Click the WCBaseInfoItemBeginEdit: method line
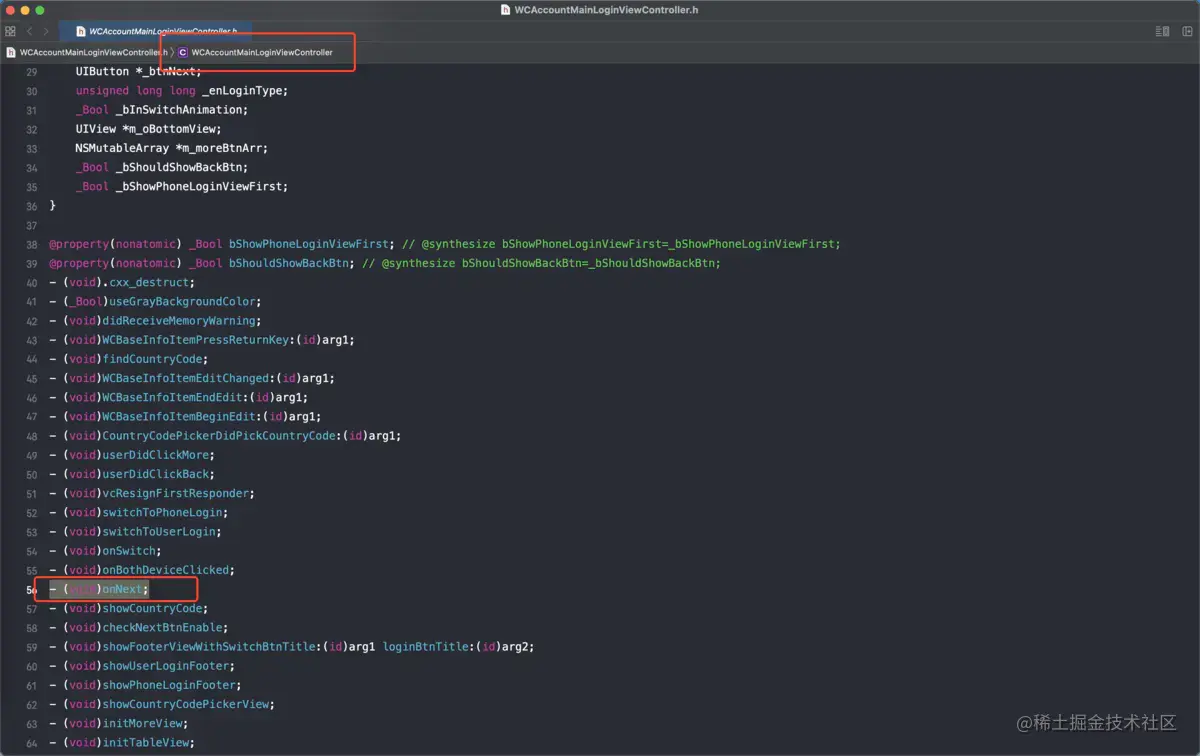 (185, 416)
